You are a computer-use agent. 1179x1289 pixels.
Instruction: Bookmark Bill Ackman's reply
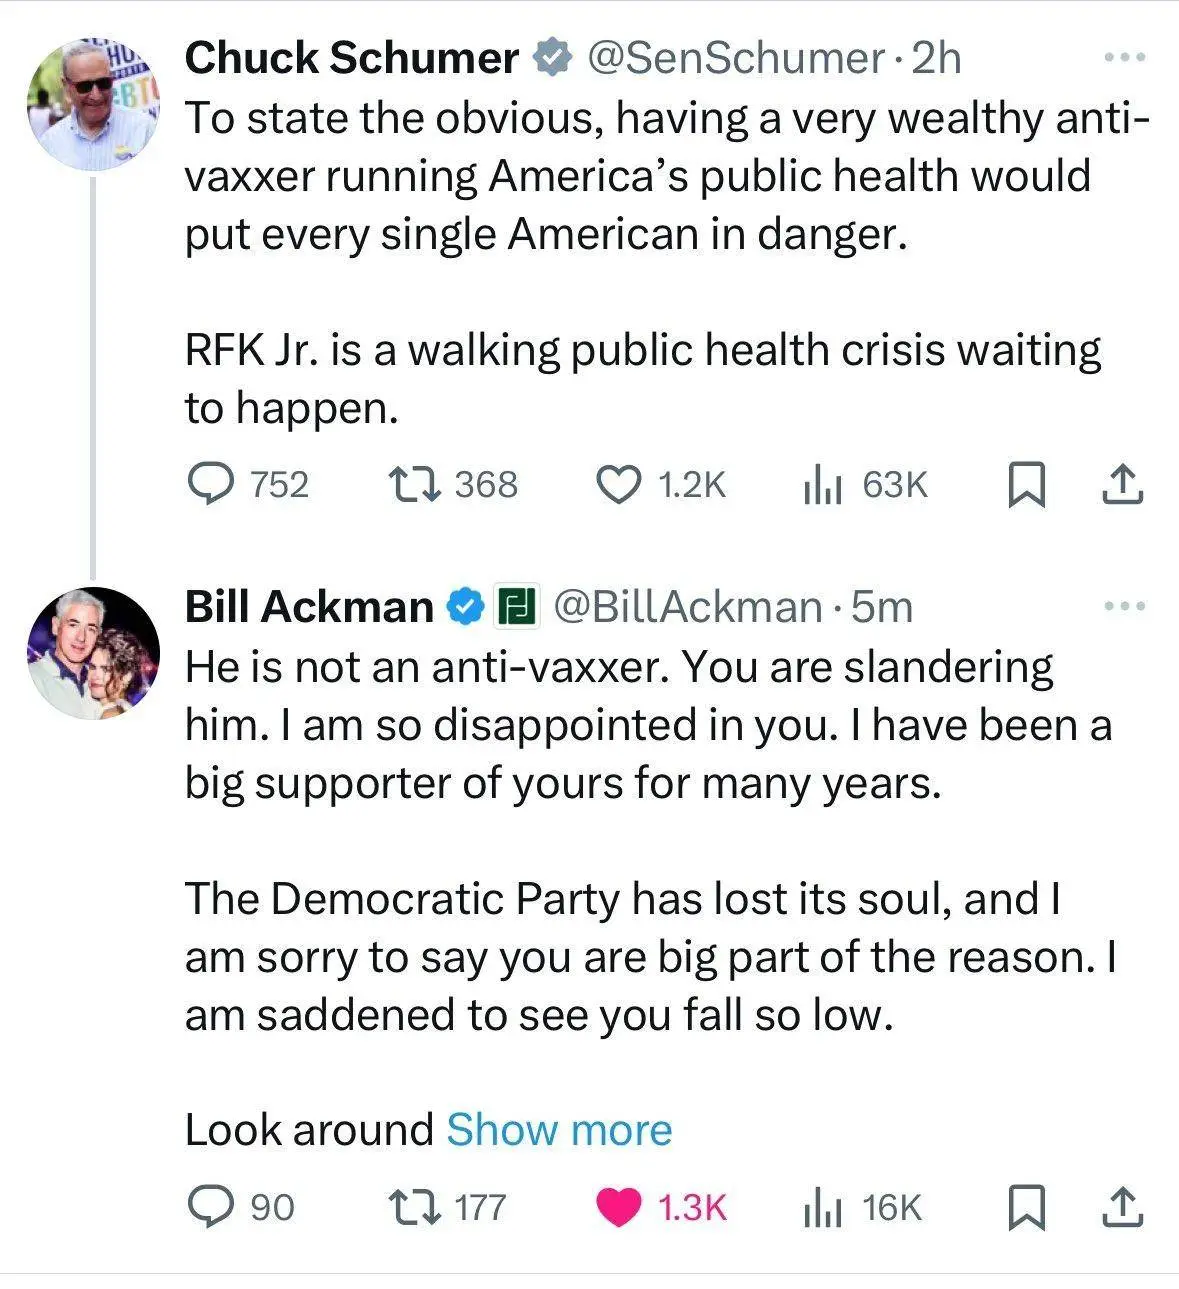(1025, 1208)
